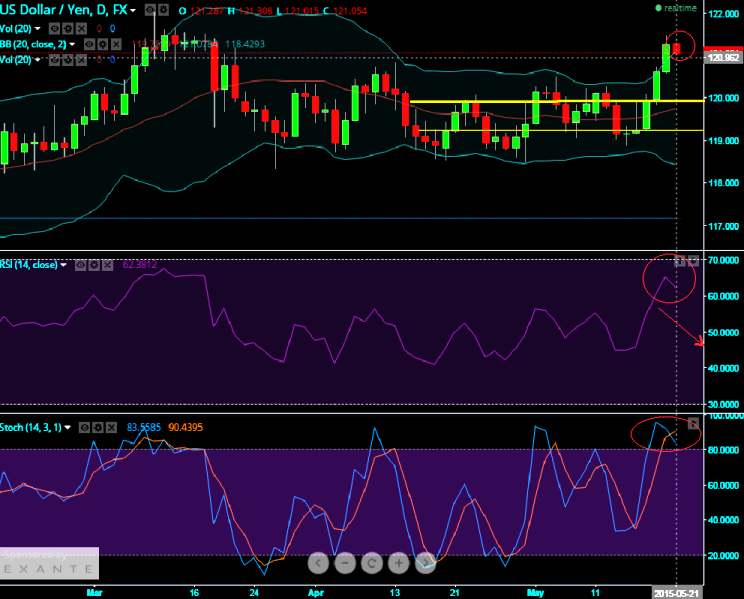Expand the BB (20, close, 2) dropdown arrow
744x599 pixels.
tap(72, 45)
